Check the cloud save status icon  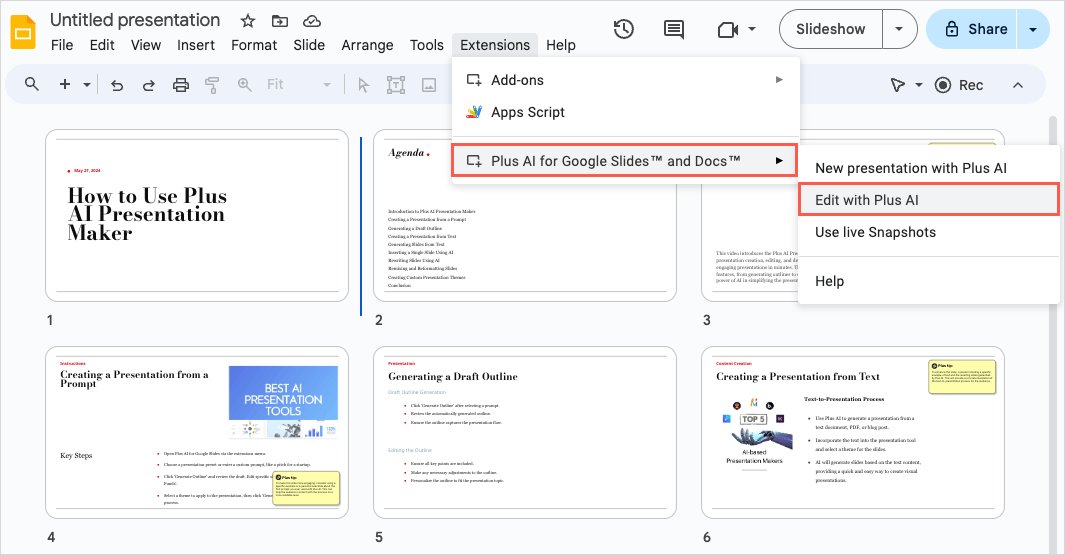(312, 21)
